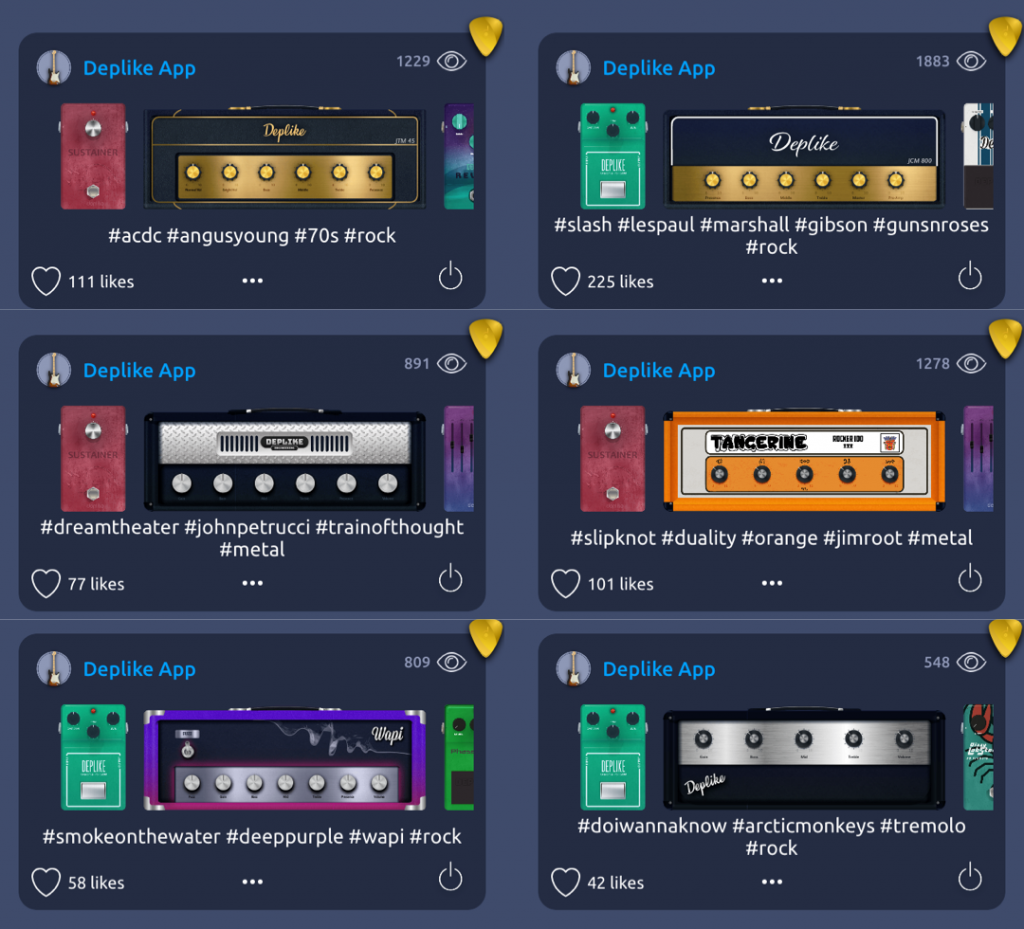Like the #smokeonthewater preset heart icon

click(x=46, y=883)
